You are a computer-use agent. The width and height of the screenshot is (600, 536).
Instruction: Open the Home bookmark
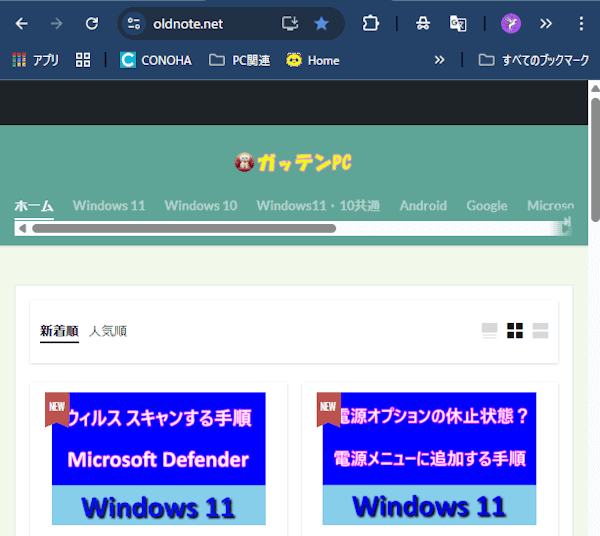coord(313,60)
